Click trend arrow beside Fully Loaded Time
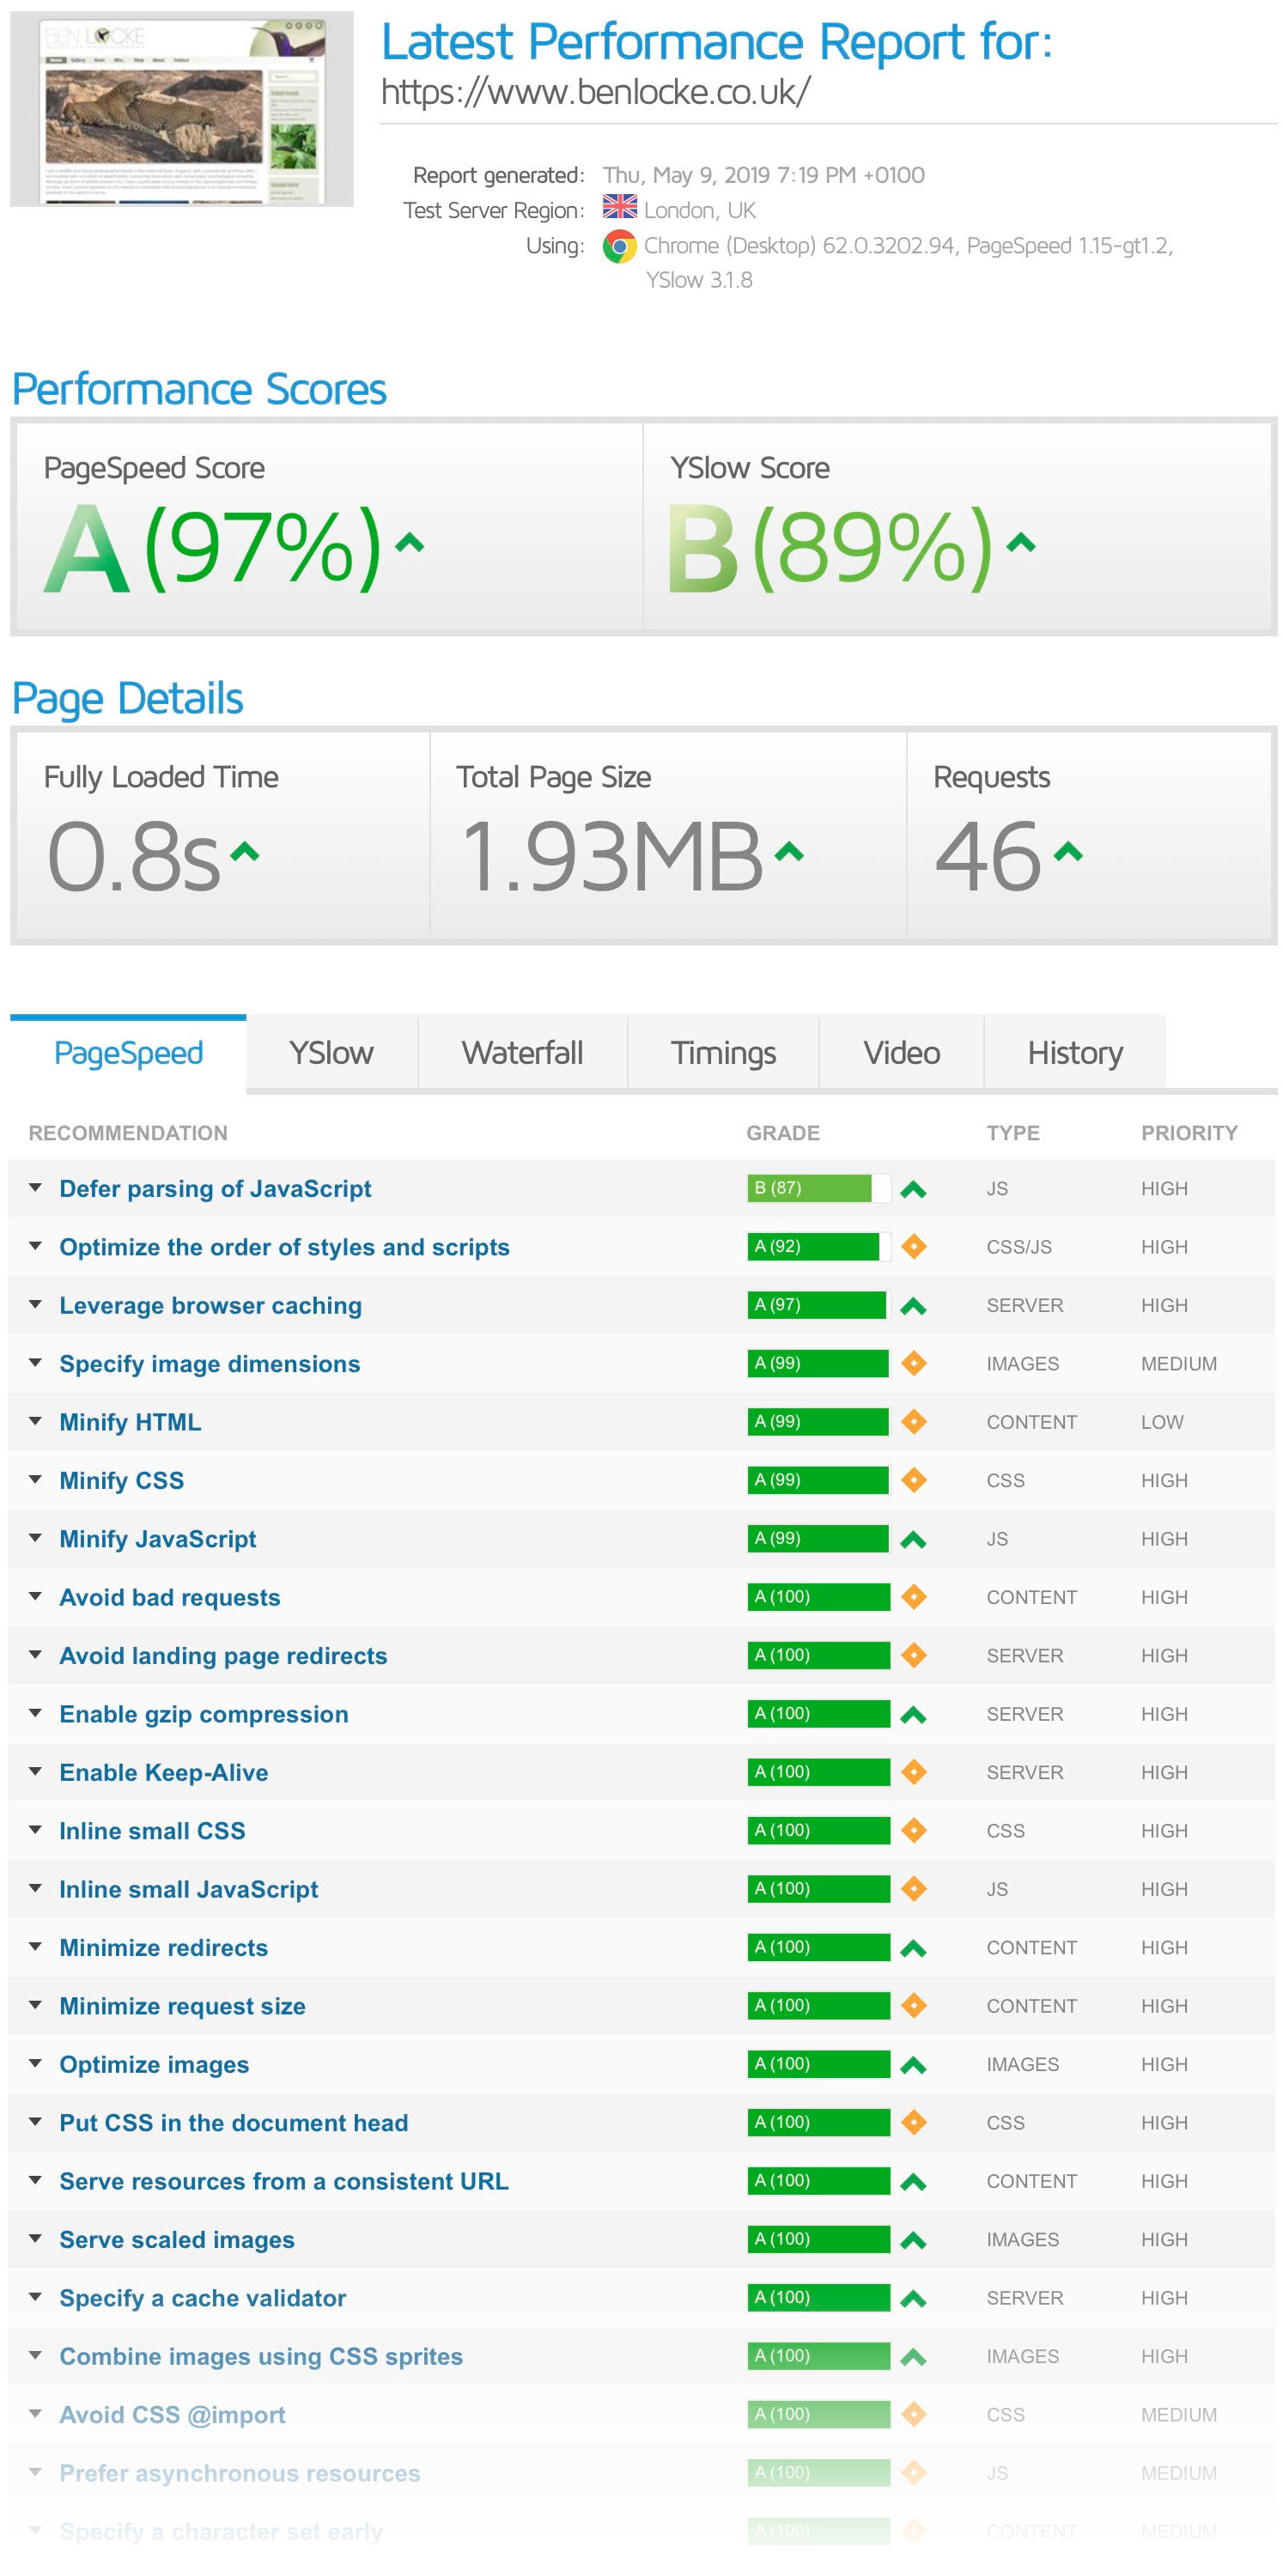Image resolution: width=1283 pixels, height=2576 pixels. 245,852
